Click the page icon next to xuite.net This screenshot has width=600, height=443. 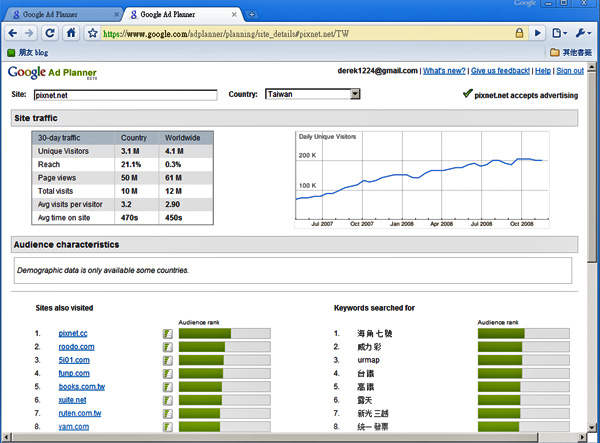click(168, 400)
